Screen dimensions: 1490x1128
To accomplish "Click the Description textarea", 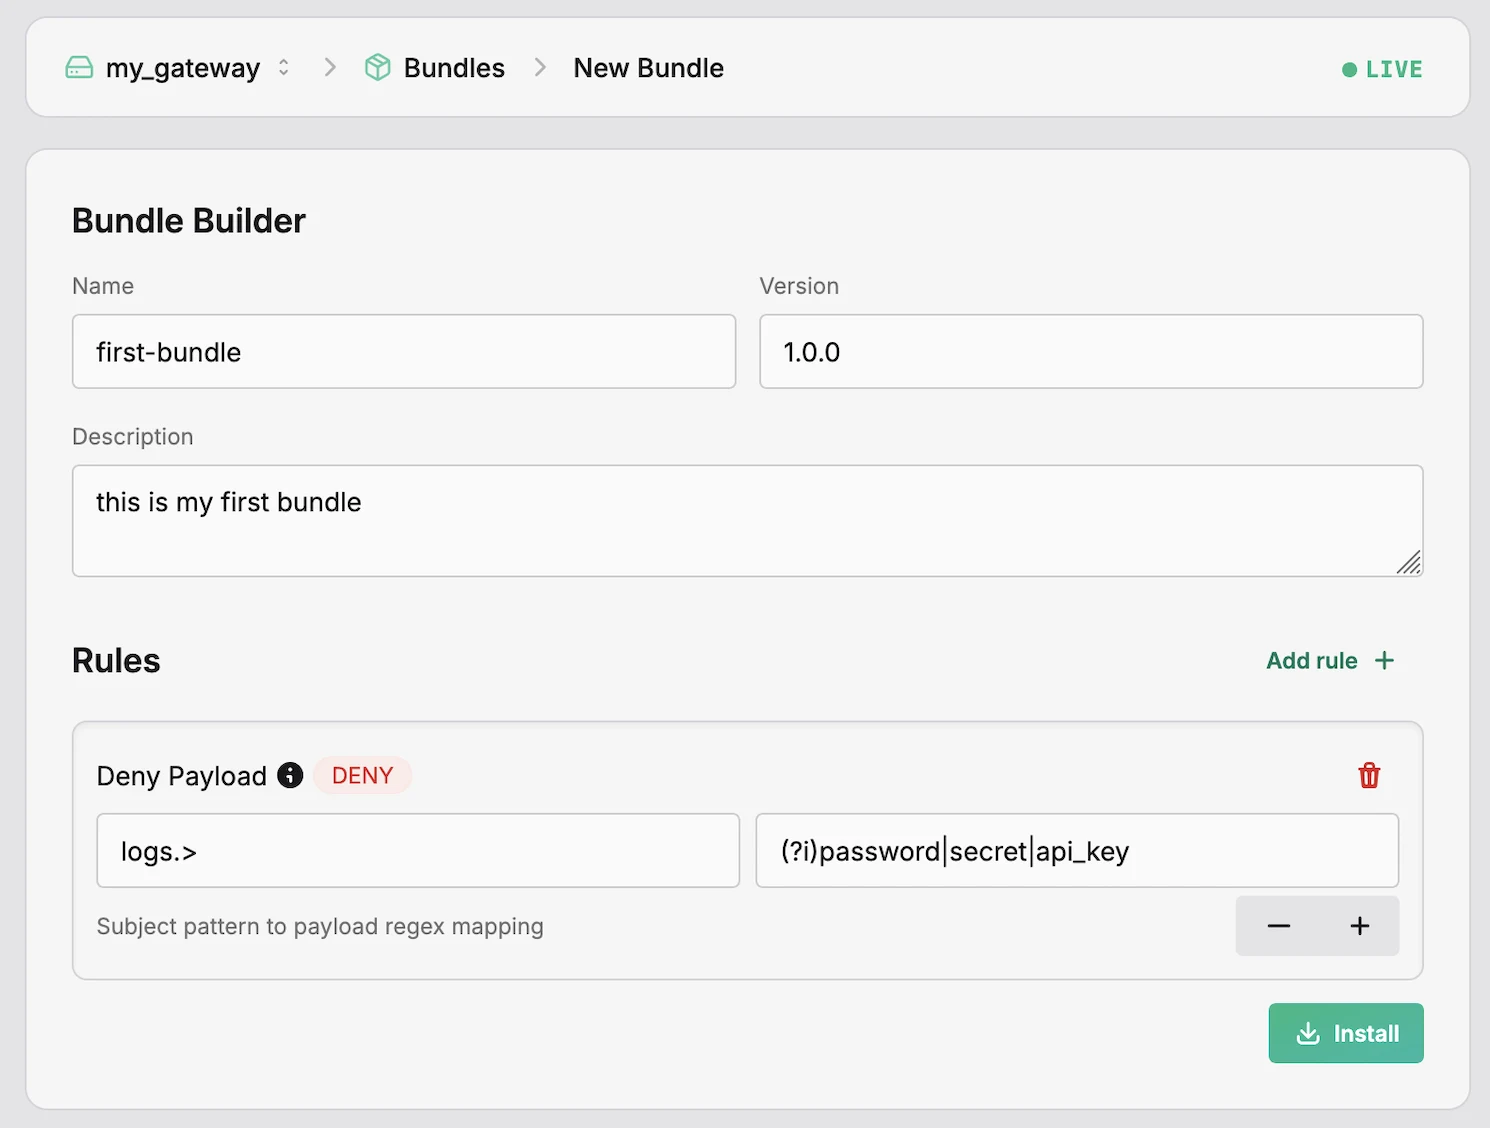I will tap(748, 521).
